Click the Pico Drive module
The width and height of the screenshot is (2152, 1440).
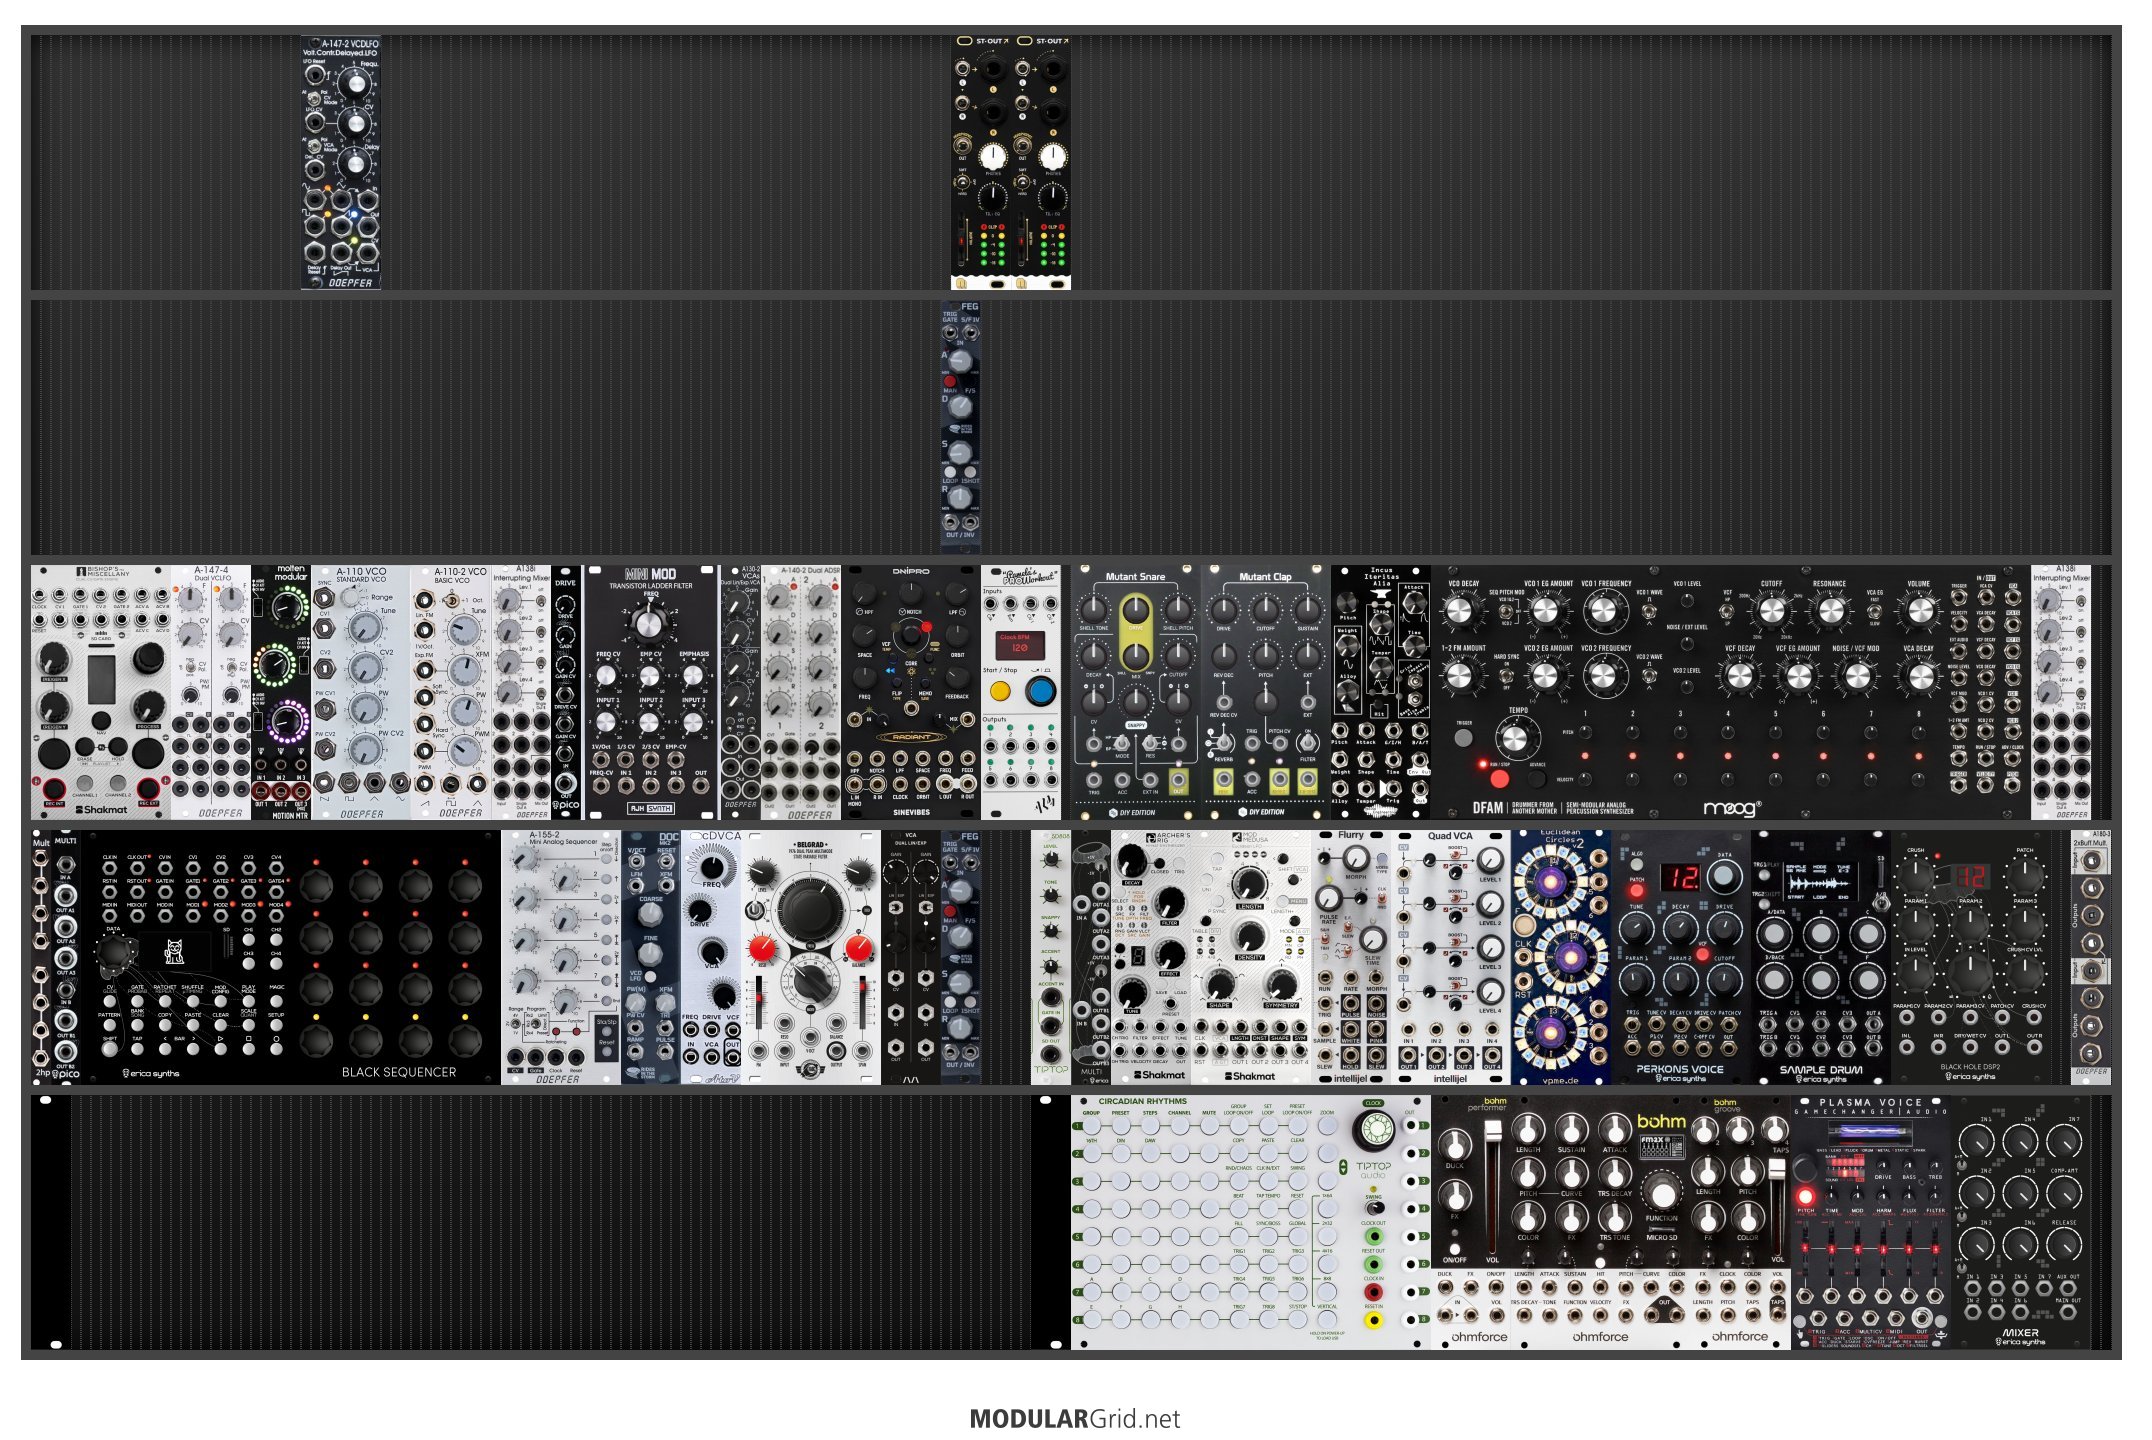coord(566,692)
